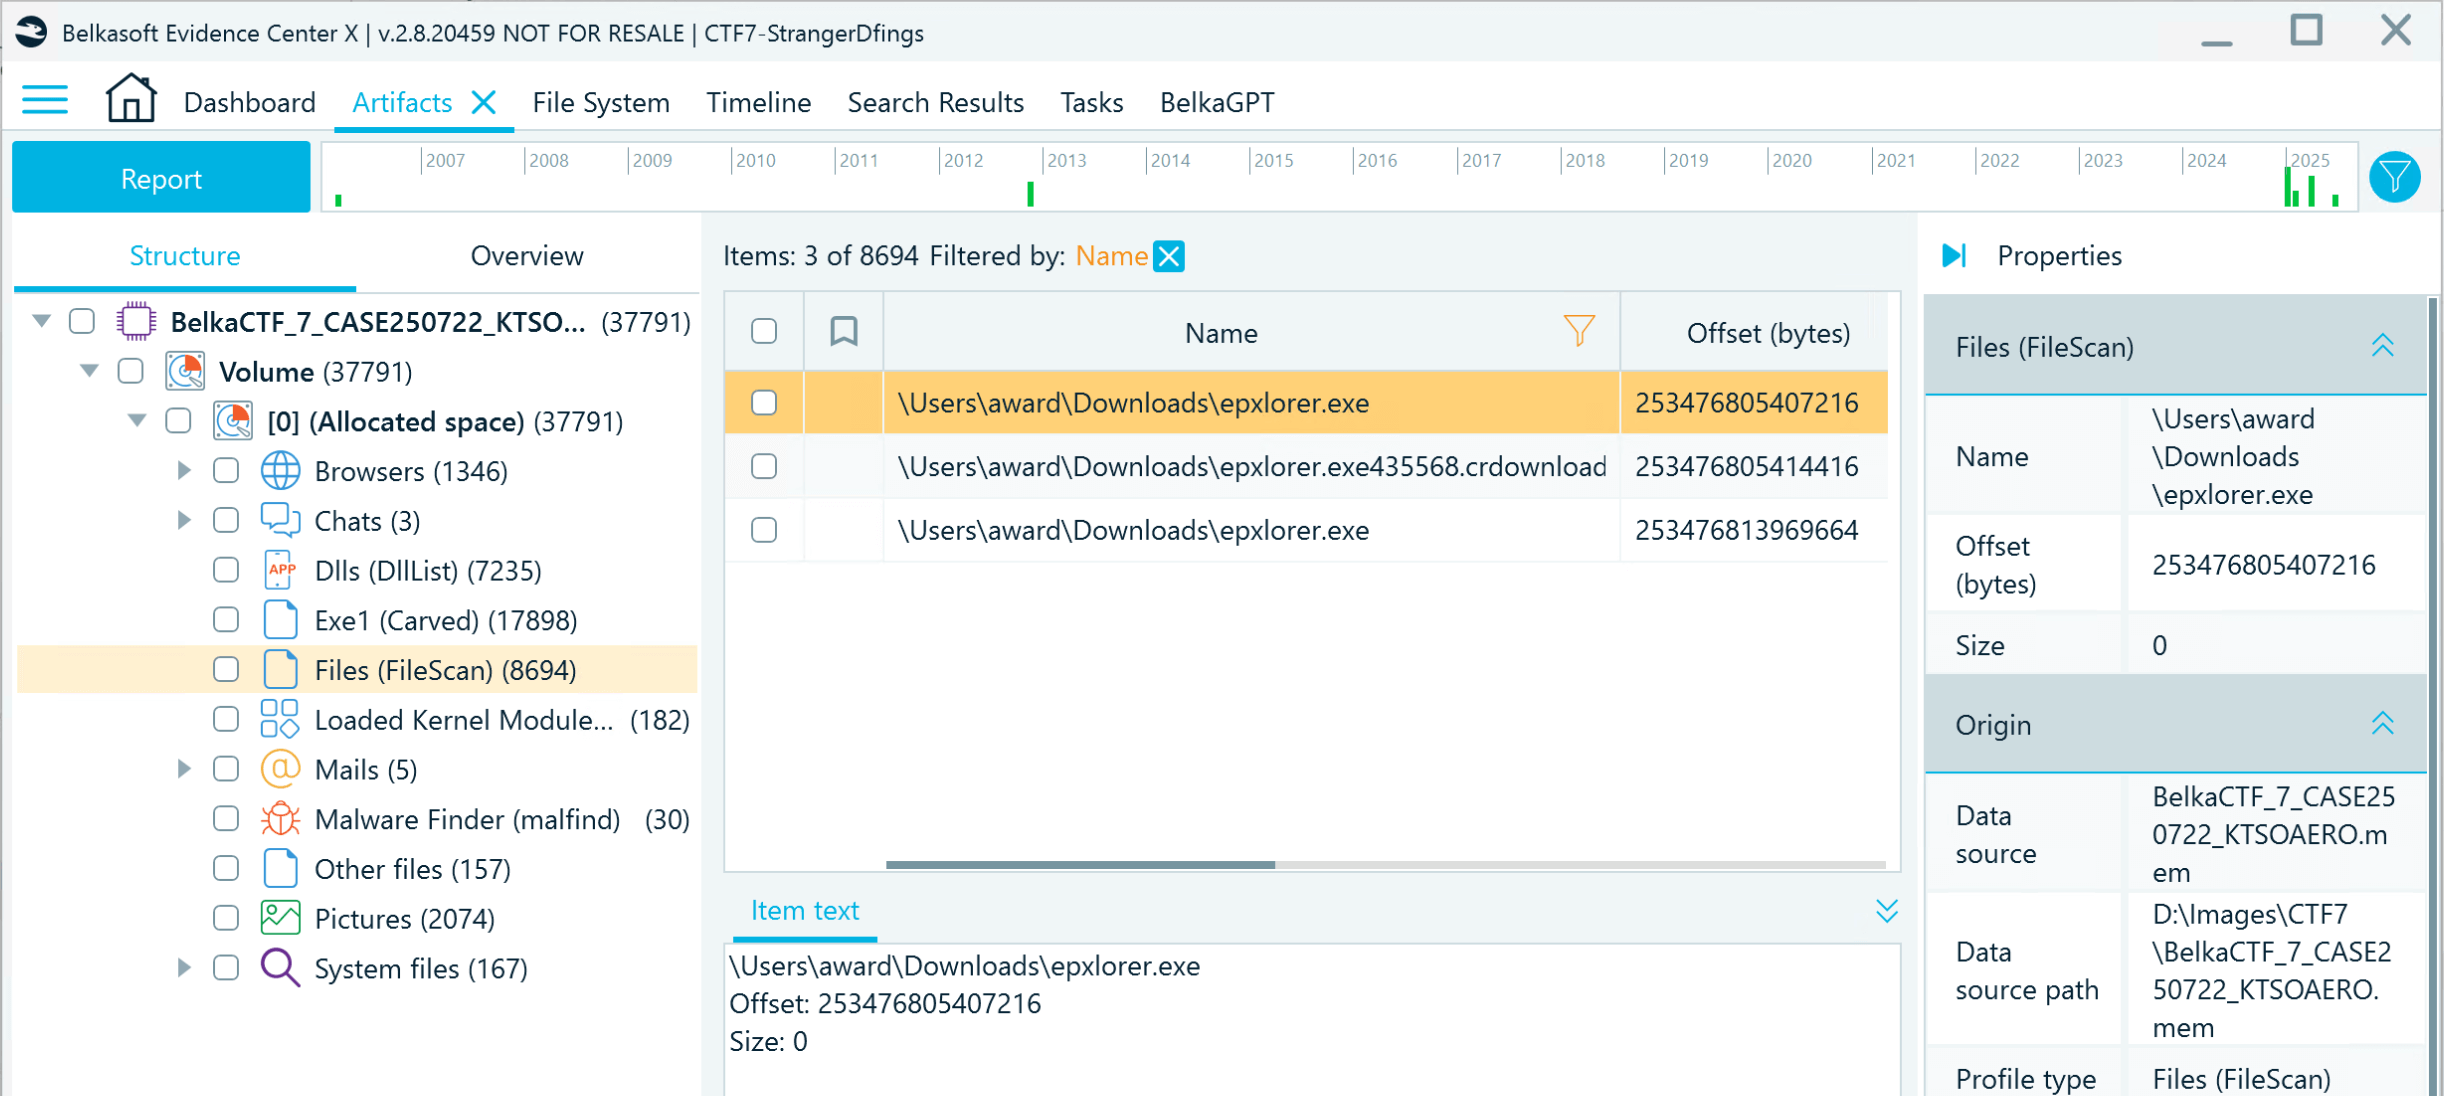Open the BelkaGPT tab

1217,102
